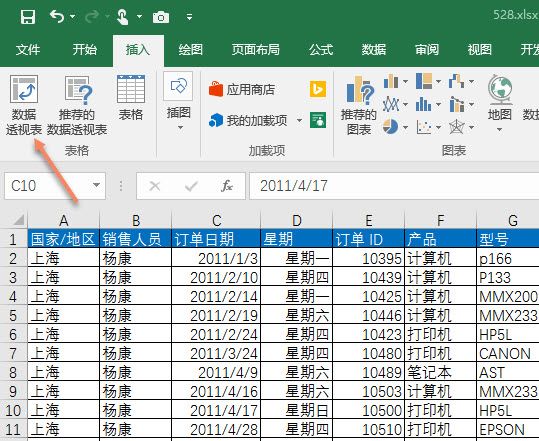Click the fx Insert Function button
Viewport: 539px width, 441px height.
(x=227, y=186)
